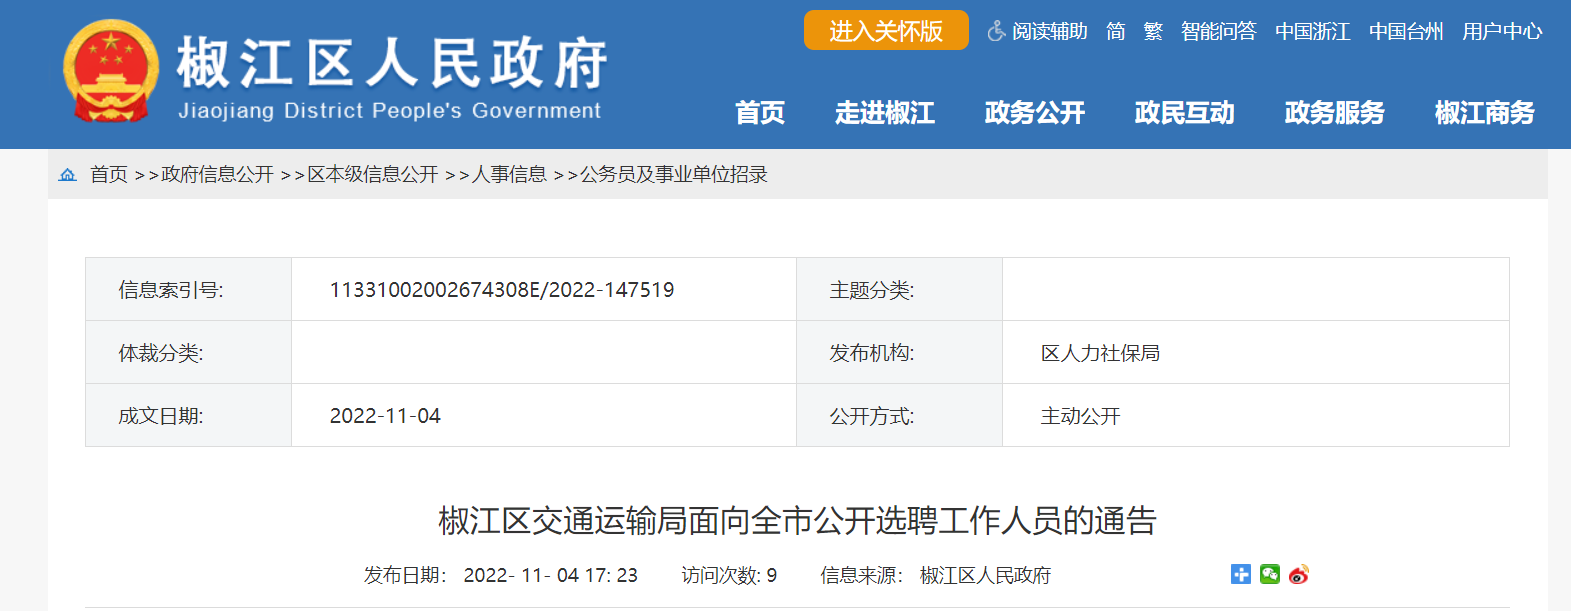The width and height of the screenshot is (1571, 611).
Task: Select 政民互动 menu item
Action: point(1185,112)
